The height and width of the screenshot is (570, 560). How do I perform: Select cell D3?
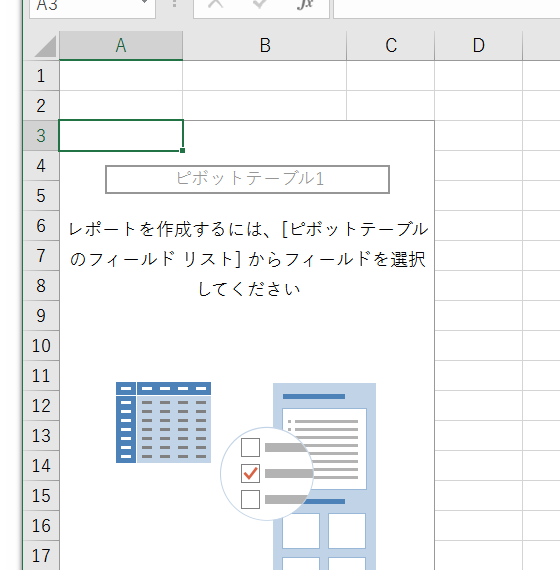(x=479, y=136)
